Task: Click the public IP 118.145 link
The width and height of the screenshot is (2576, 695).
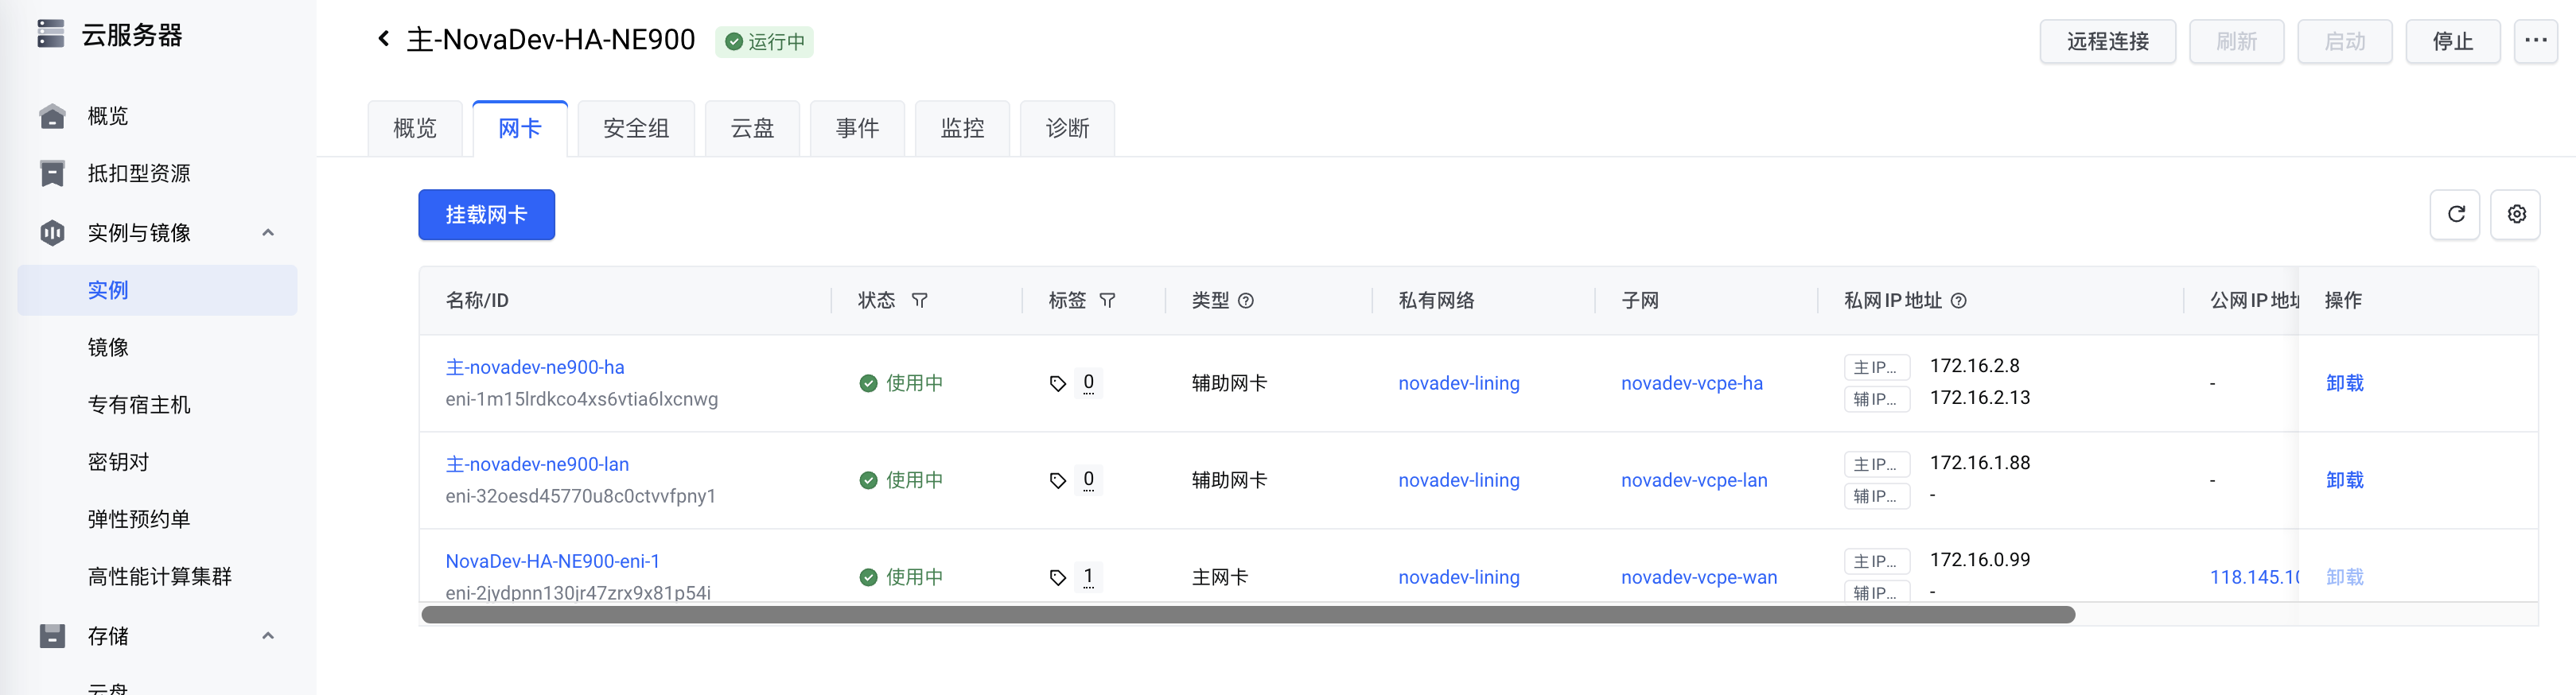Action: [2254, 577]
